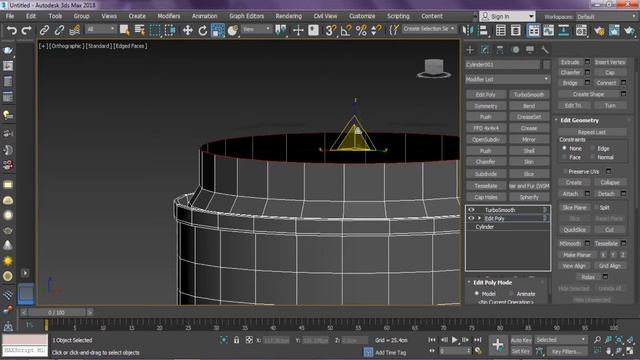Switch to the Motion panel icon
Screen dimensions: 640x360
point(516,50)
